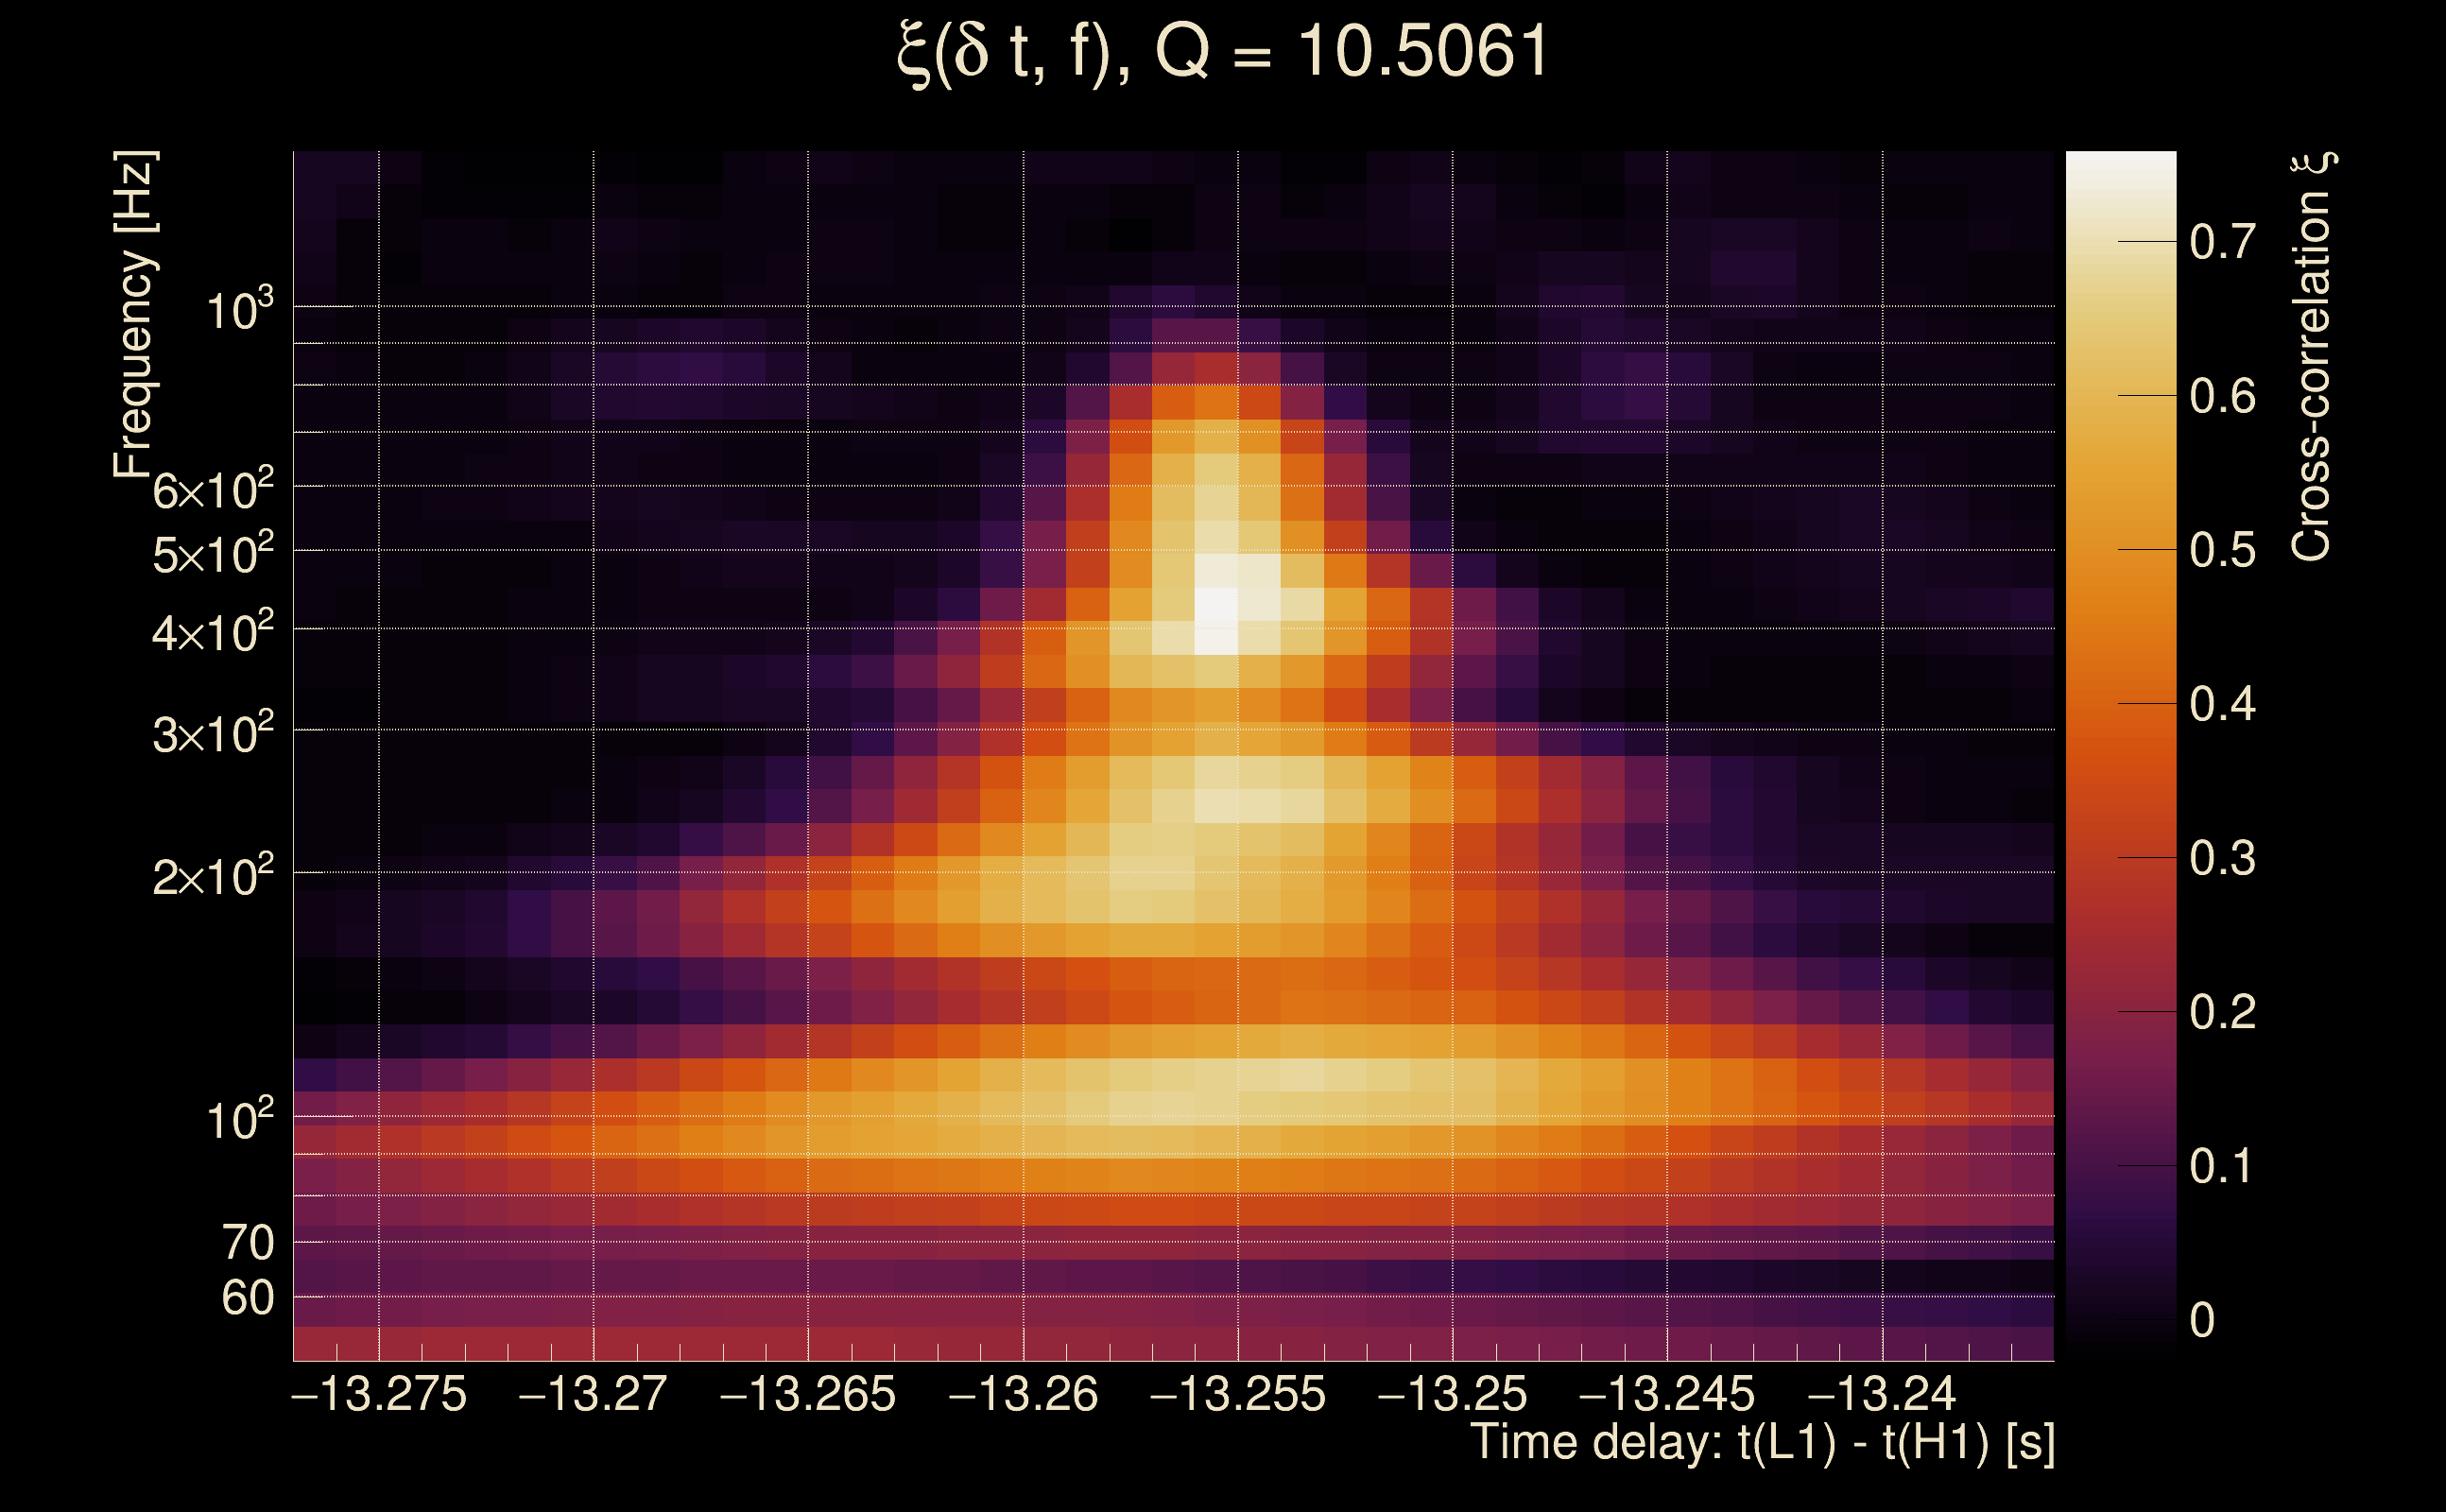2446x1512 pixels.
Task: Click the 0.1 tick label on the colorbar
Action: pos(2222,1166)
